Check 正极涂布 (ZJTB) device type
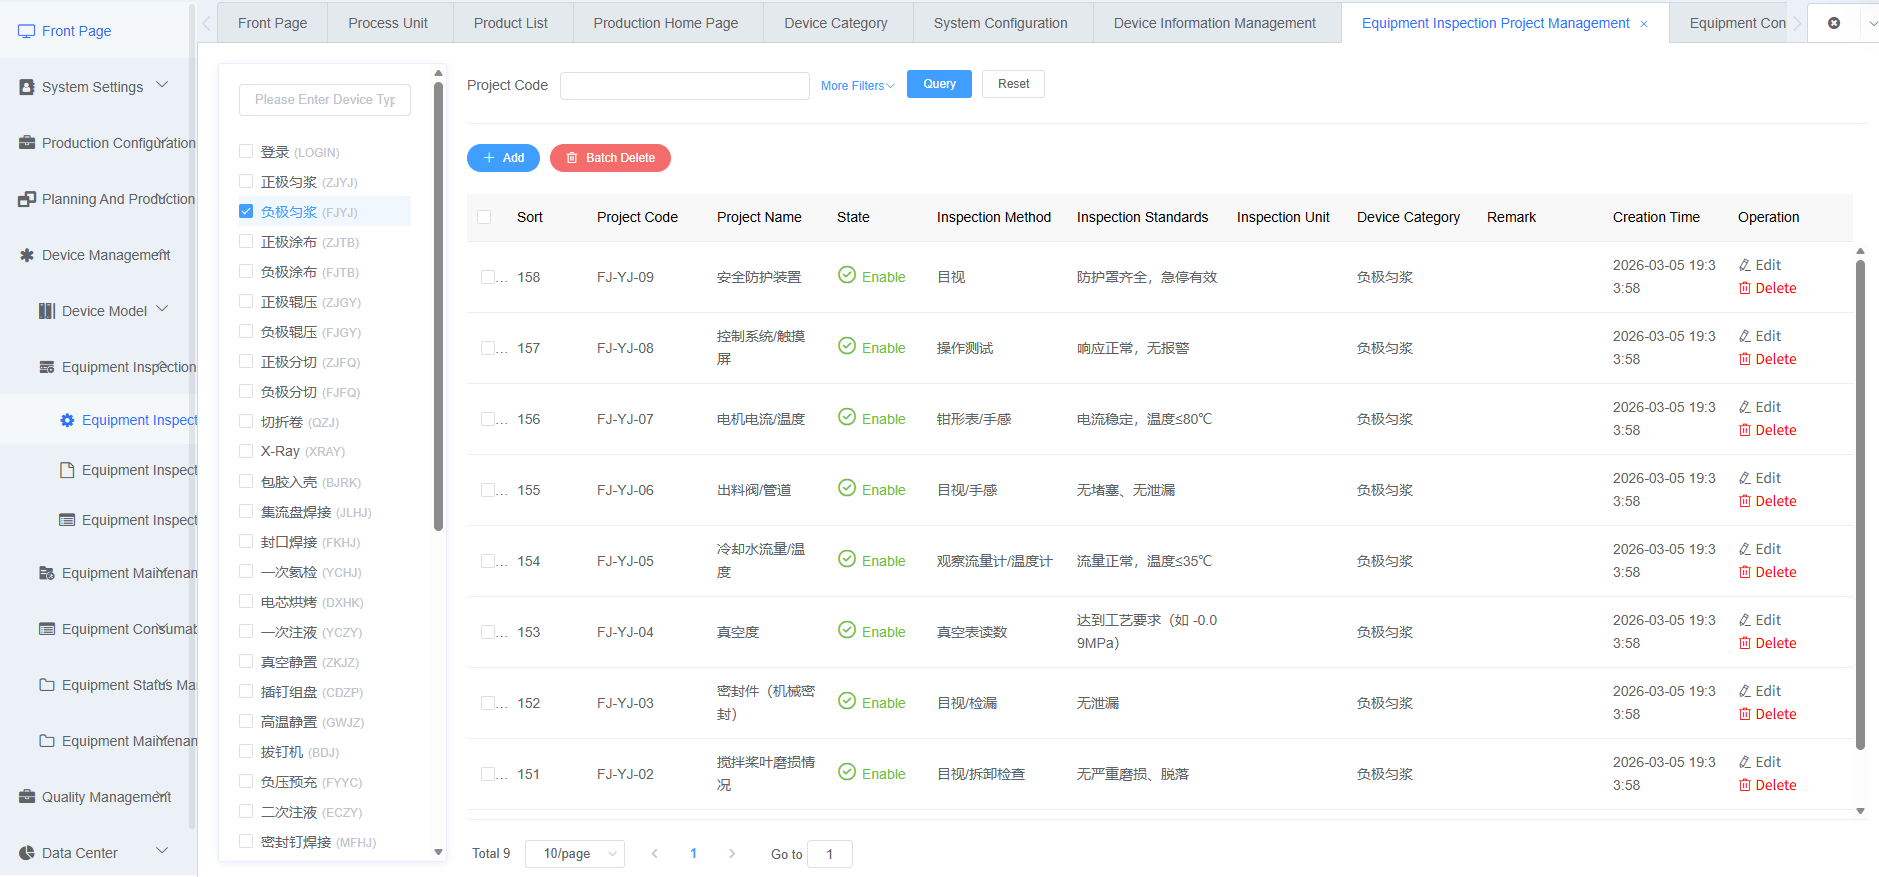 click(246, 241)
